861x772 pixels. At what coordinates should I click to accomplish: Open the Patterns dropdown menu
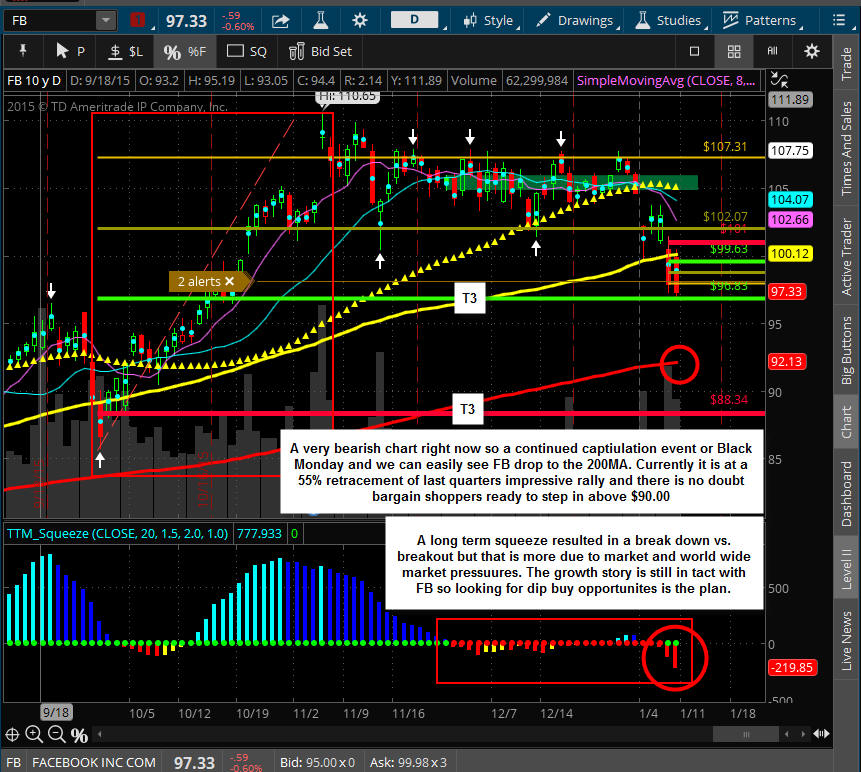763,20
